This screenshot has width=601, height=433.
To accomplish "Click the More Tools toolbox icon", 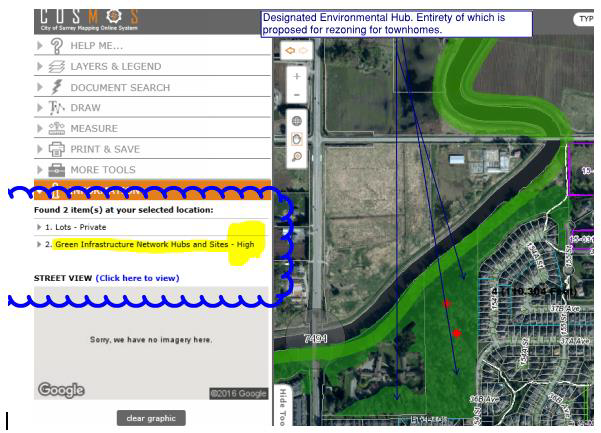I will pos(57,170).
